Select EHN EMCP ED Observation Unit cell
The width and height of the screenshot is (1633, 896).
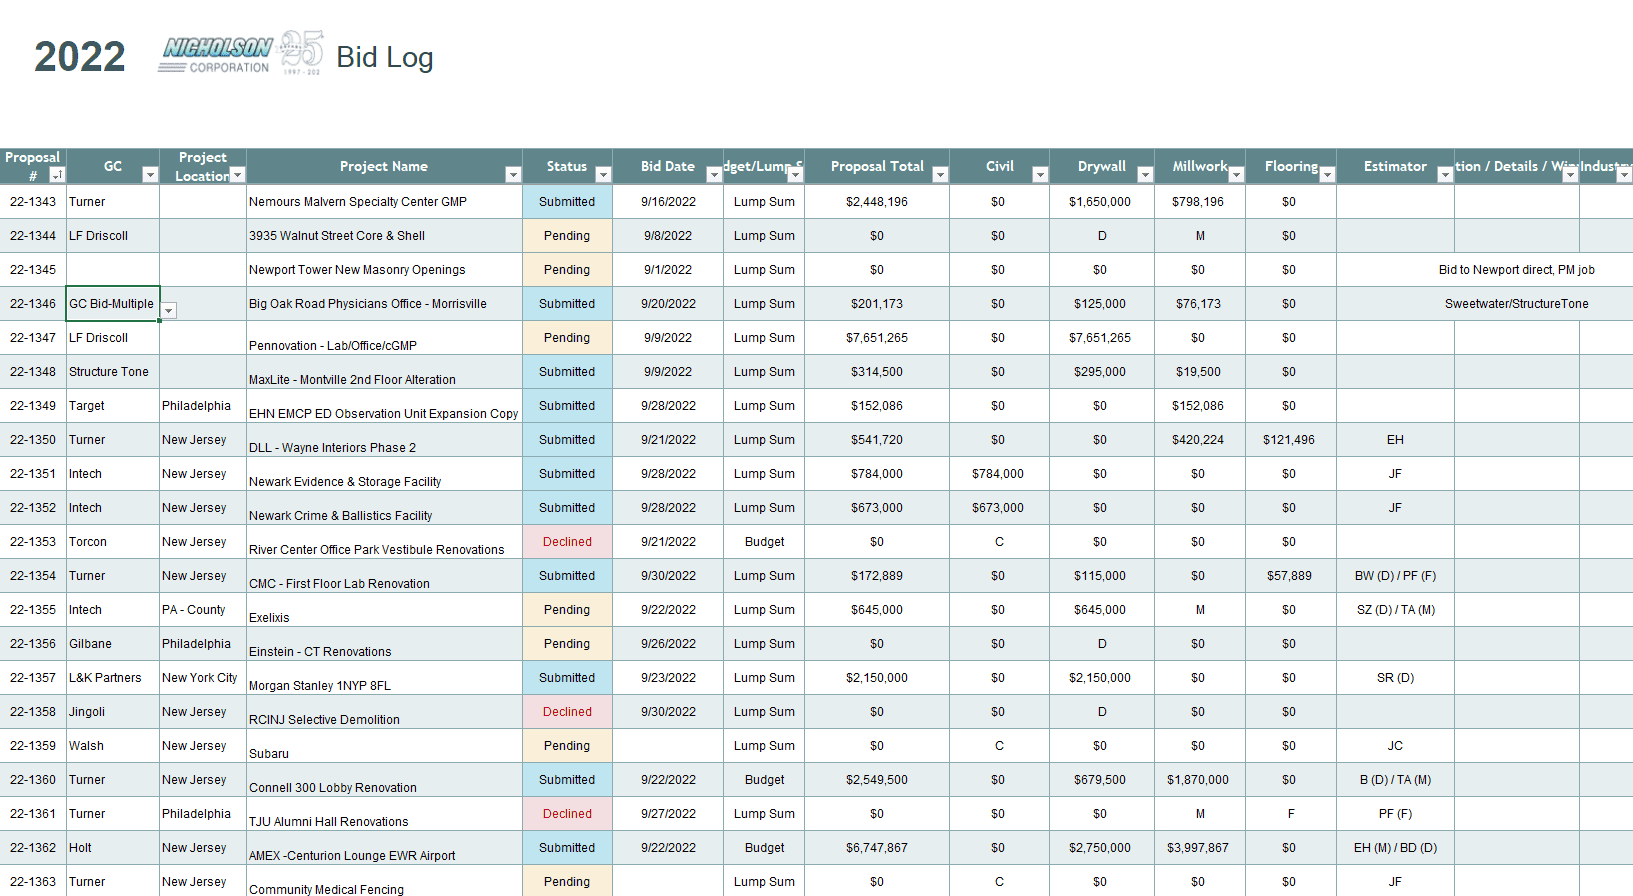(384, 406)
